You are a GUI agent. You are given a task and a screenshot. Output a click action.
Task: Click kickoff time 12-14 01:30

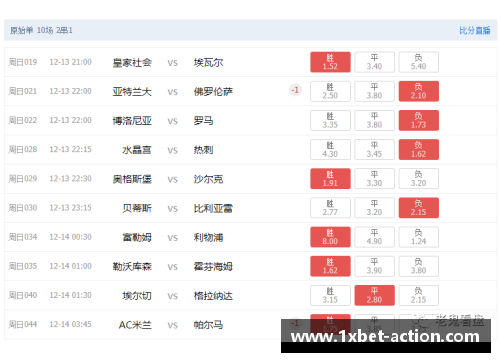70,295
